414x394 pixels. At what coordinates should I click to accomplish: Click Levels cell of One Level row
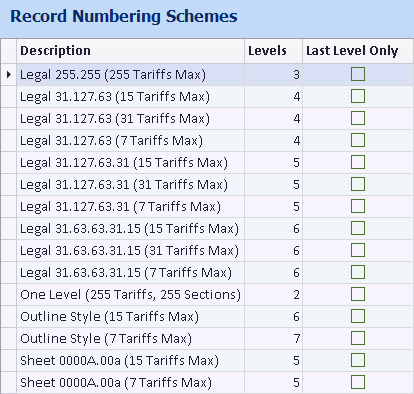273,294
